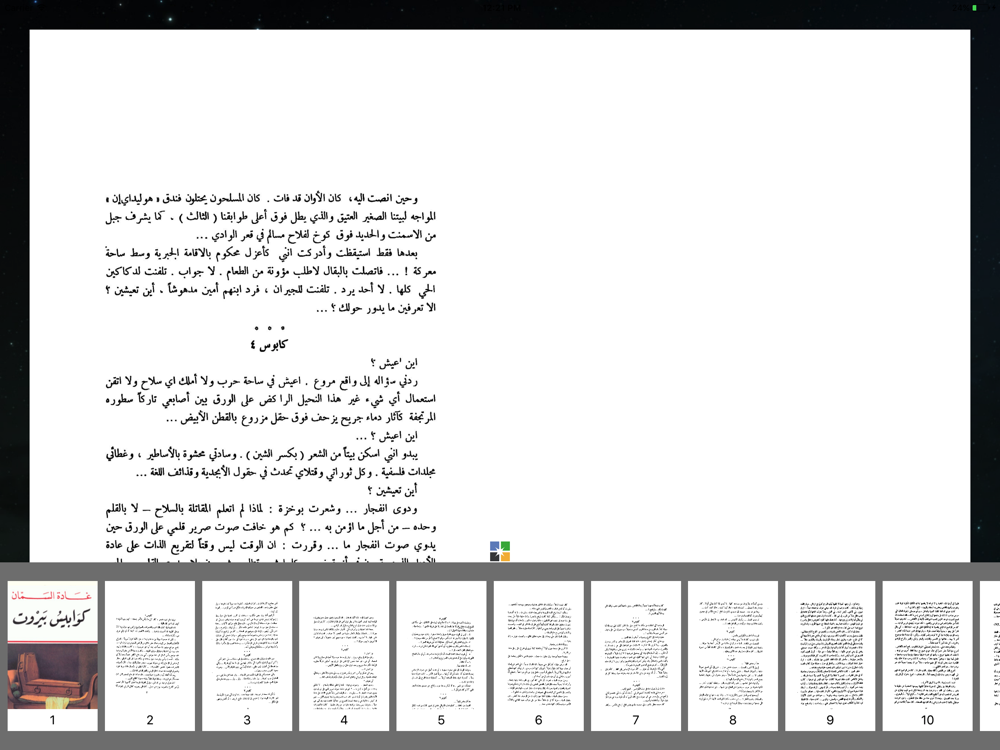Click the green battery indicator in status bar
Viewport: 1000px width, 750px height.
[974, 8]
